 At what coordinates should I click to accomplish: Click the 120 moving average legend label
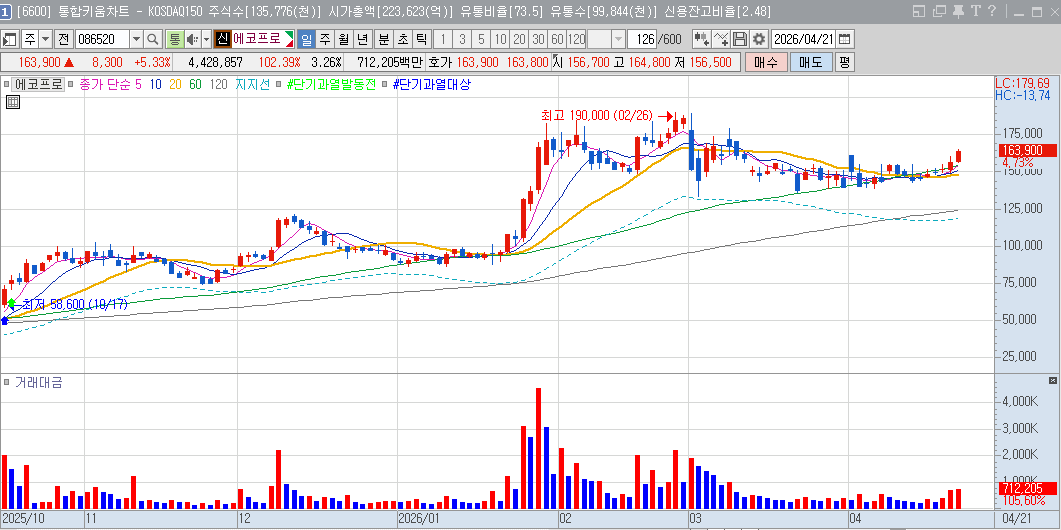click(x=218, y=85)
